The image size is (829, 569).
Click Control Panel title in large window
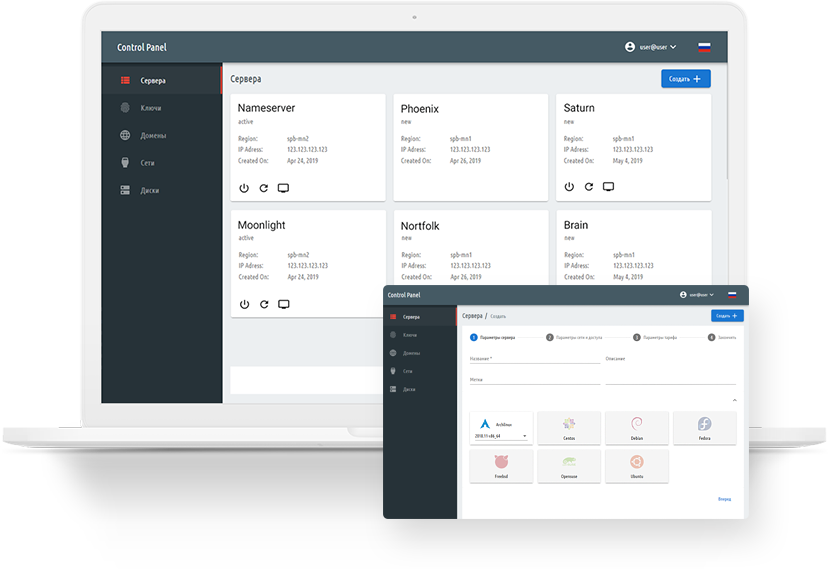pyautogui.click(x=142, y=47)
